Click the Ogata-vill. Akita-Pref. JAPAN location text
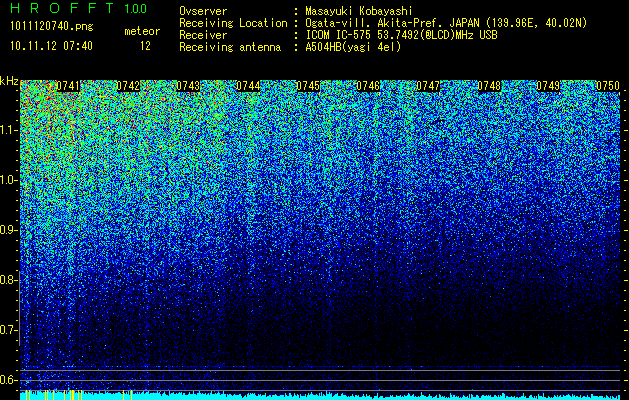The image size is (629, 400). (x=446, y=24)
